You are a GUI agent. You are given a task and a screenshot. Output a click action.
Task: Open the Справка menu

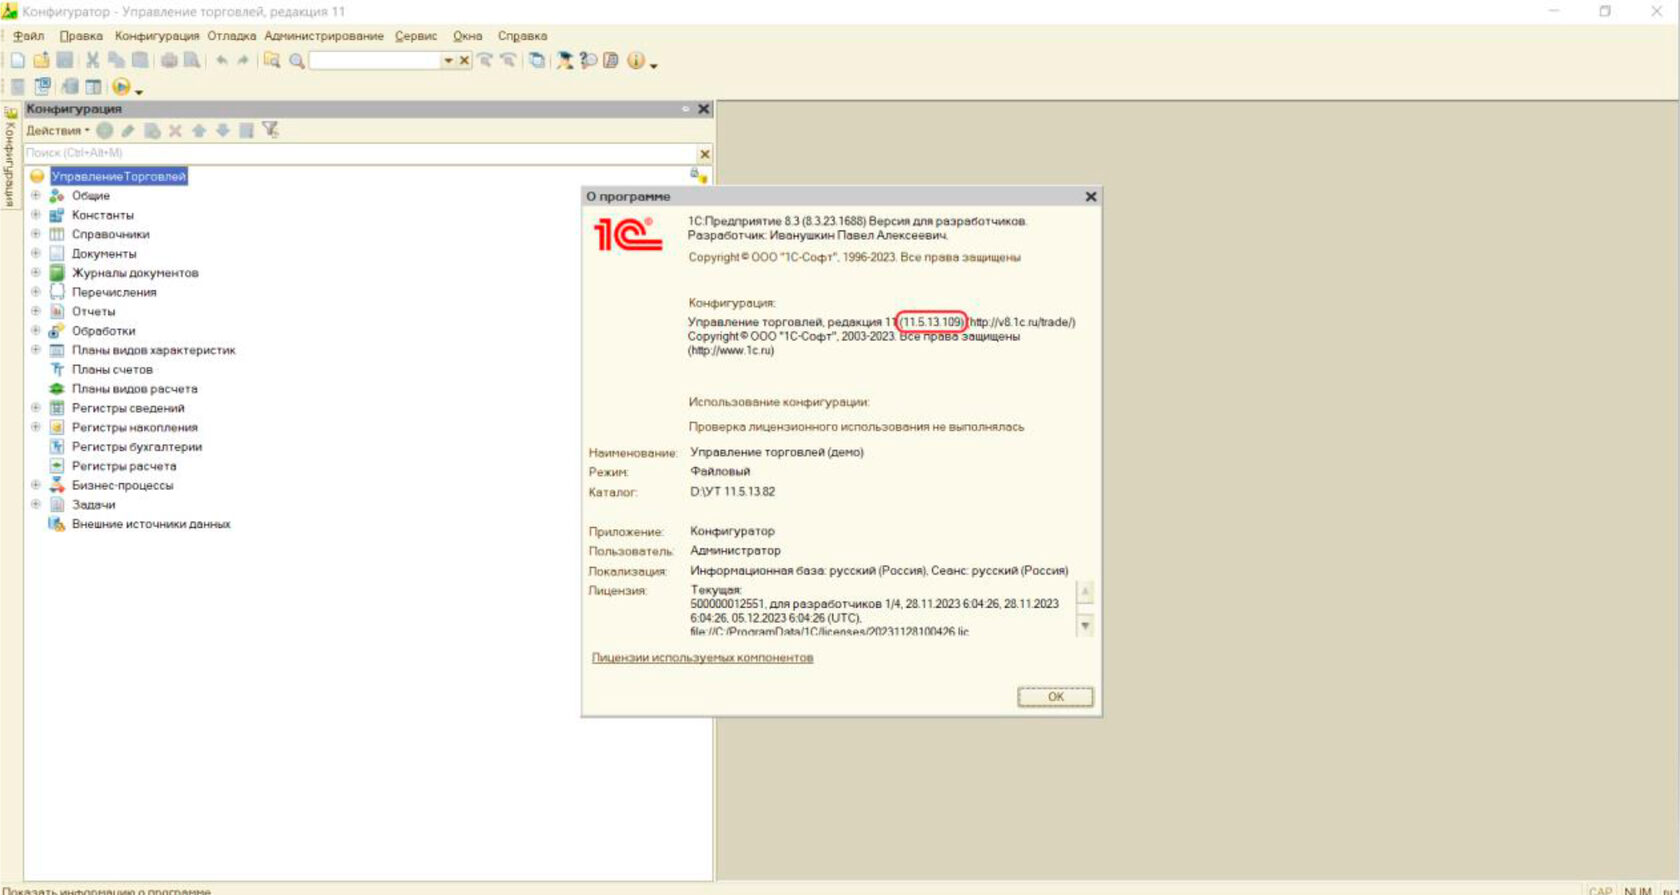point(522,36)
